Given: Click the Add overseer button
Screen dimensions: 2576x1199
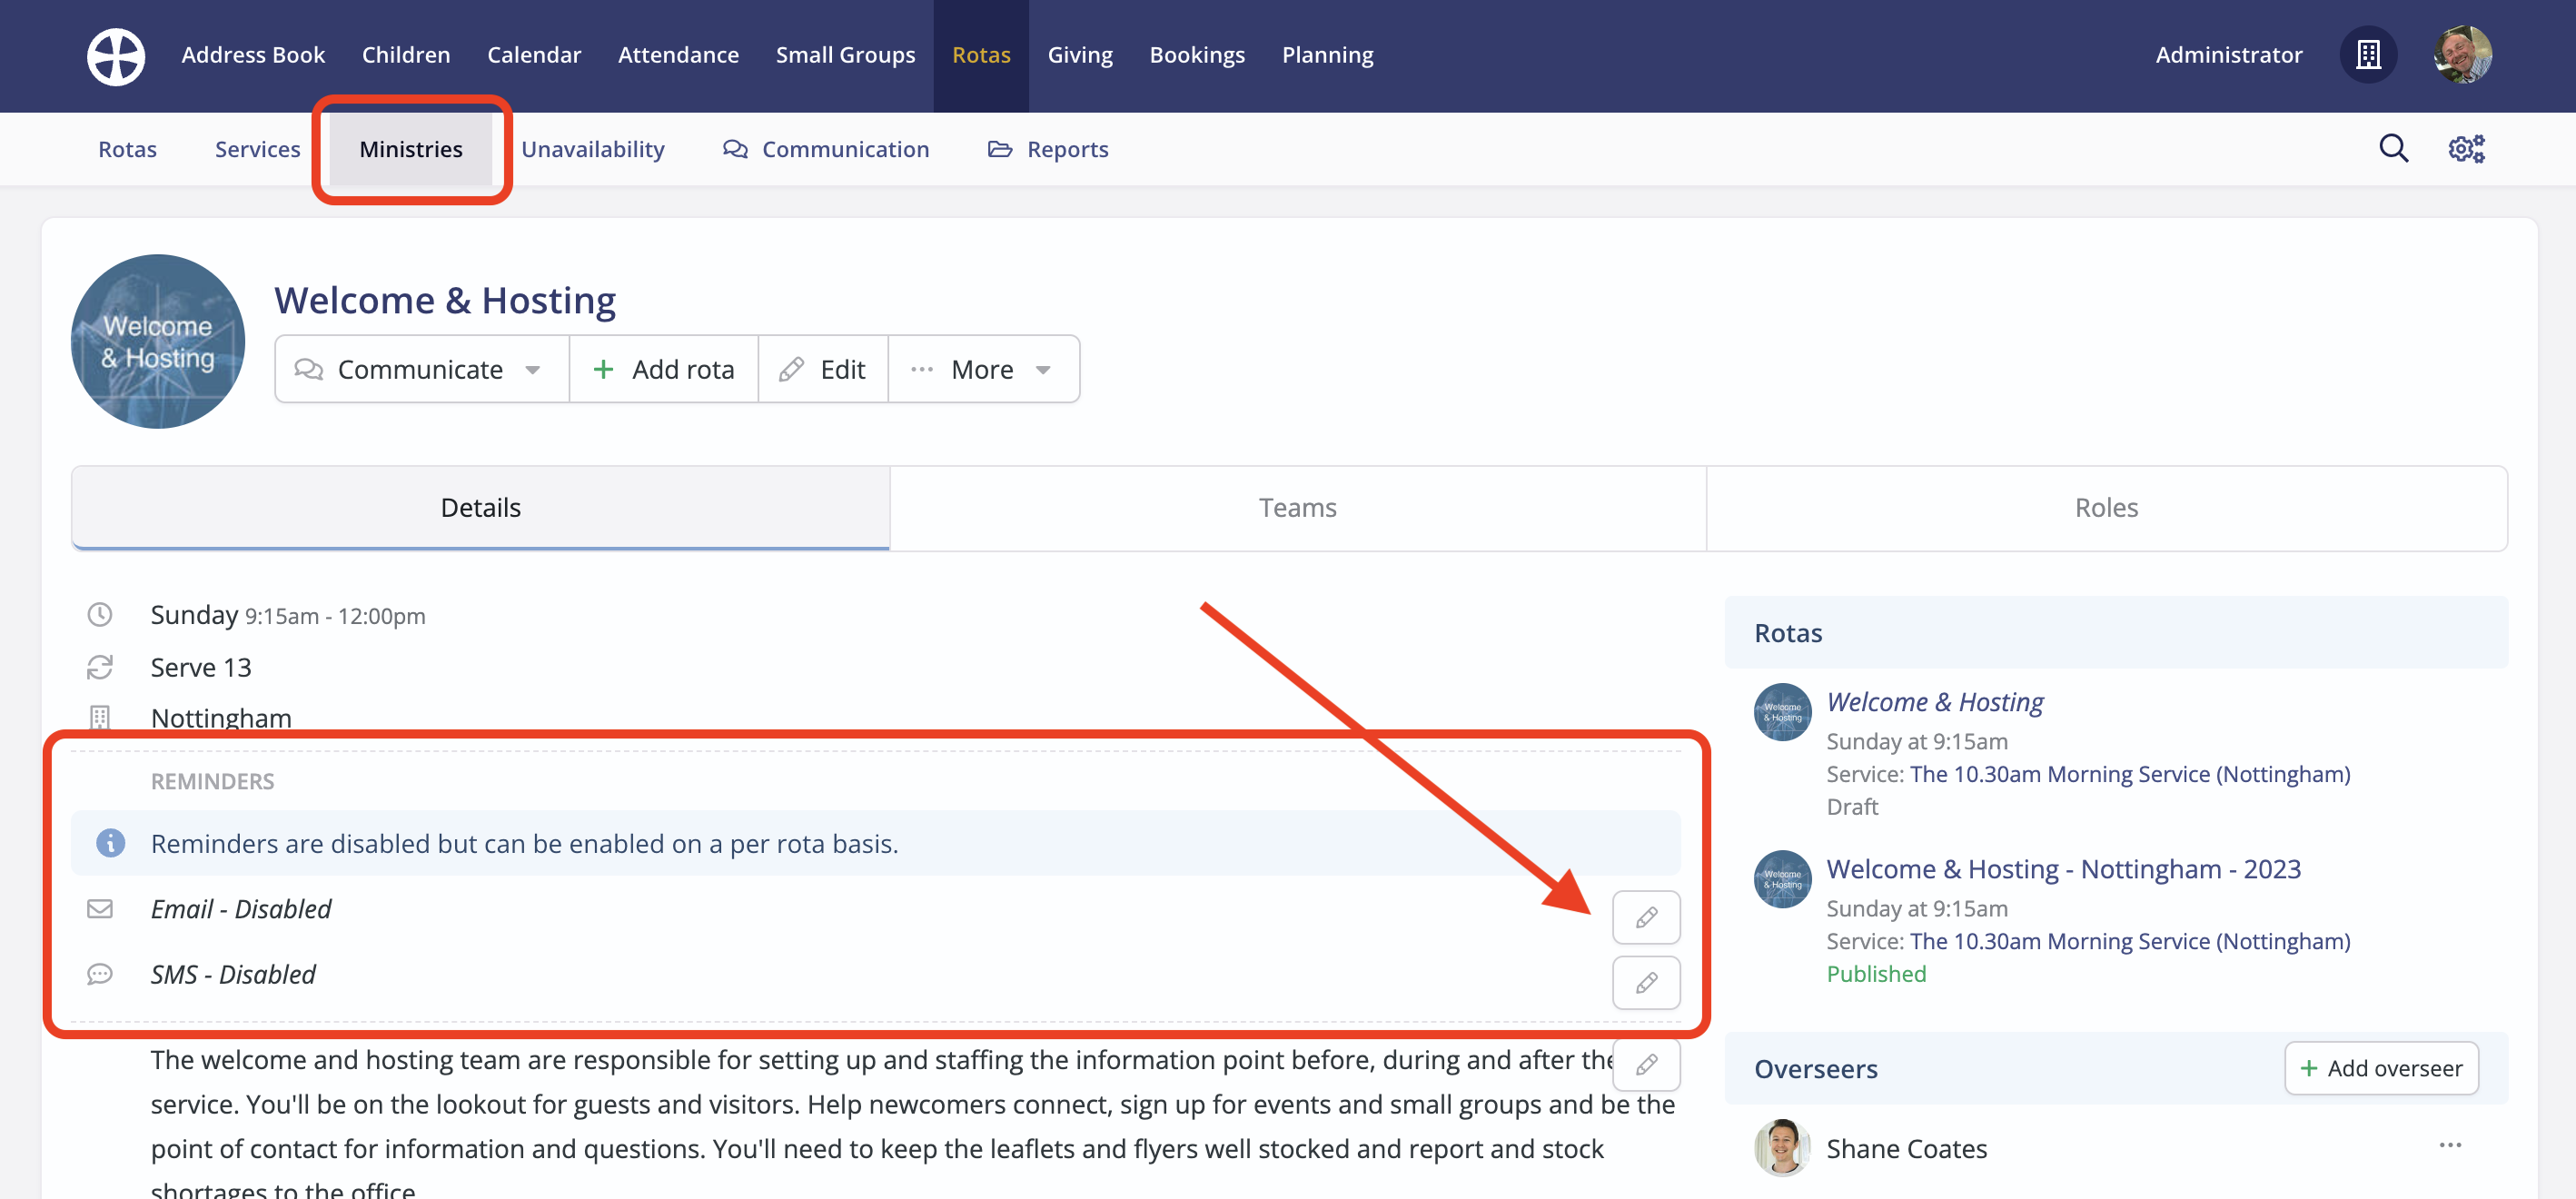Looking at the screenshot, I should tap(2381, 1067).
